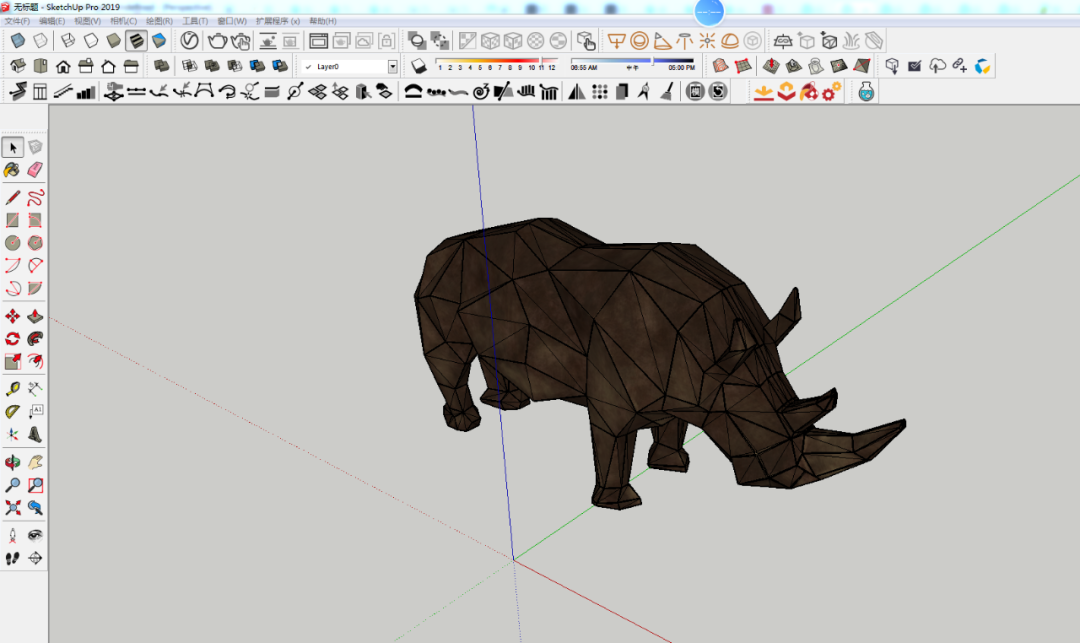Image resolution: width=1080 pixels, height=643 pixels.
Task: Open the 相机(C) menu
Action: click(x=125, y=20)
